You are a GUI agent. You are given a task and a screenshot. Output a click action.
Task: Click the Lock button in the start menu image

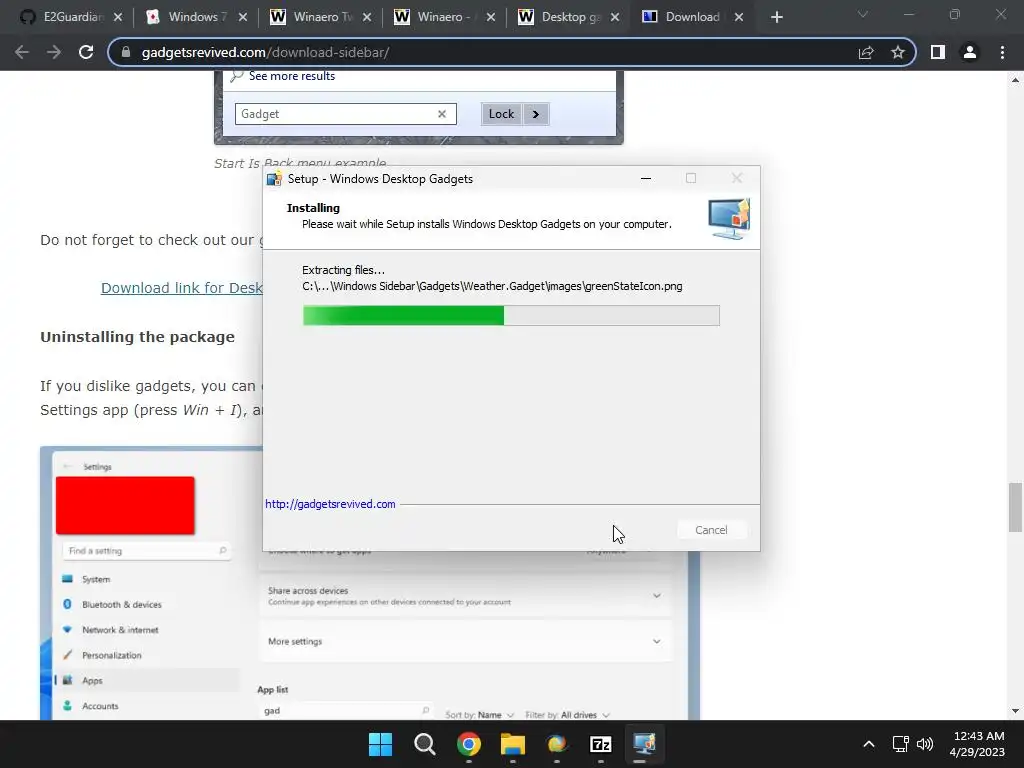(501, 114)
